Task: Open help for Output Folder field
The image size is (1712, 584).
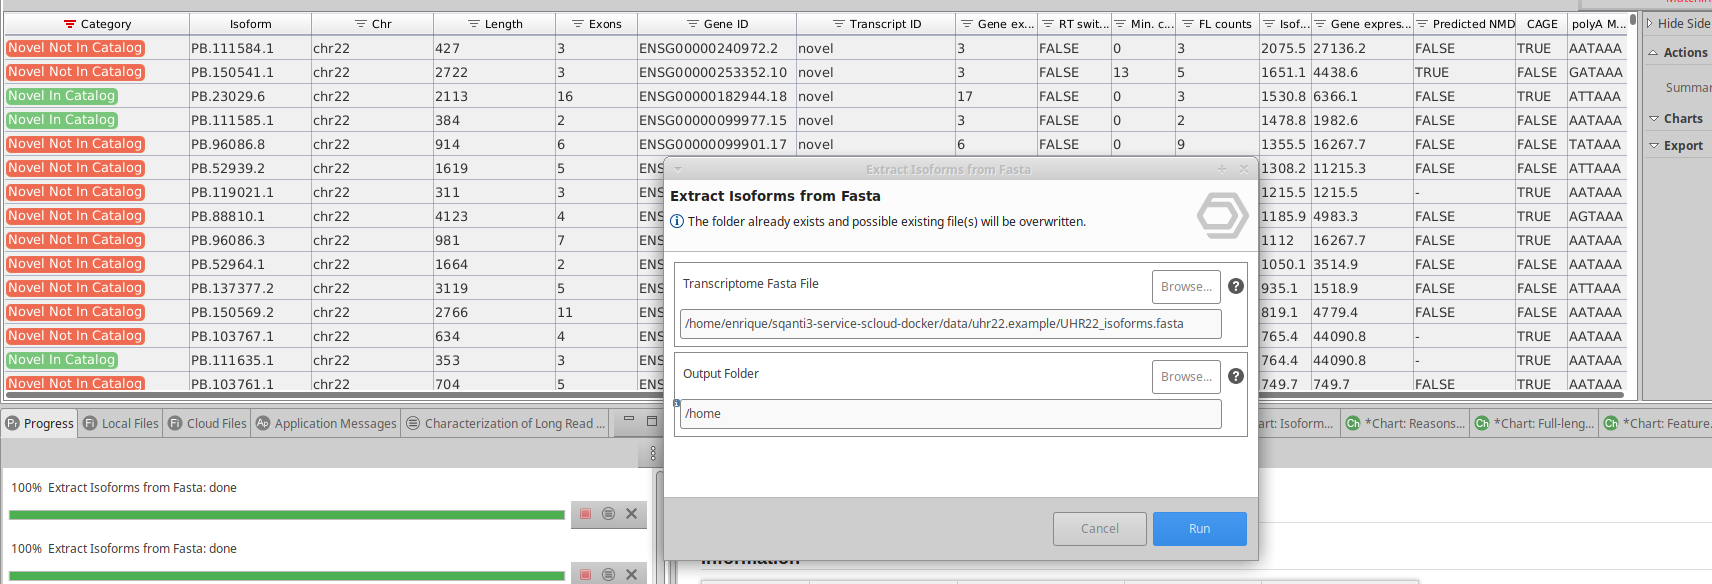Action: point(1236,376)
